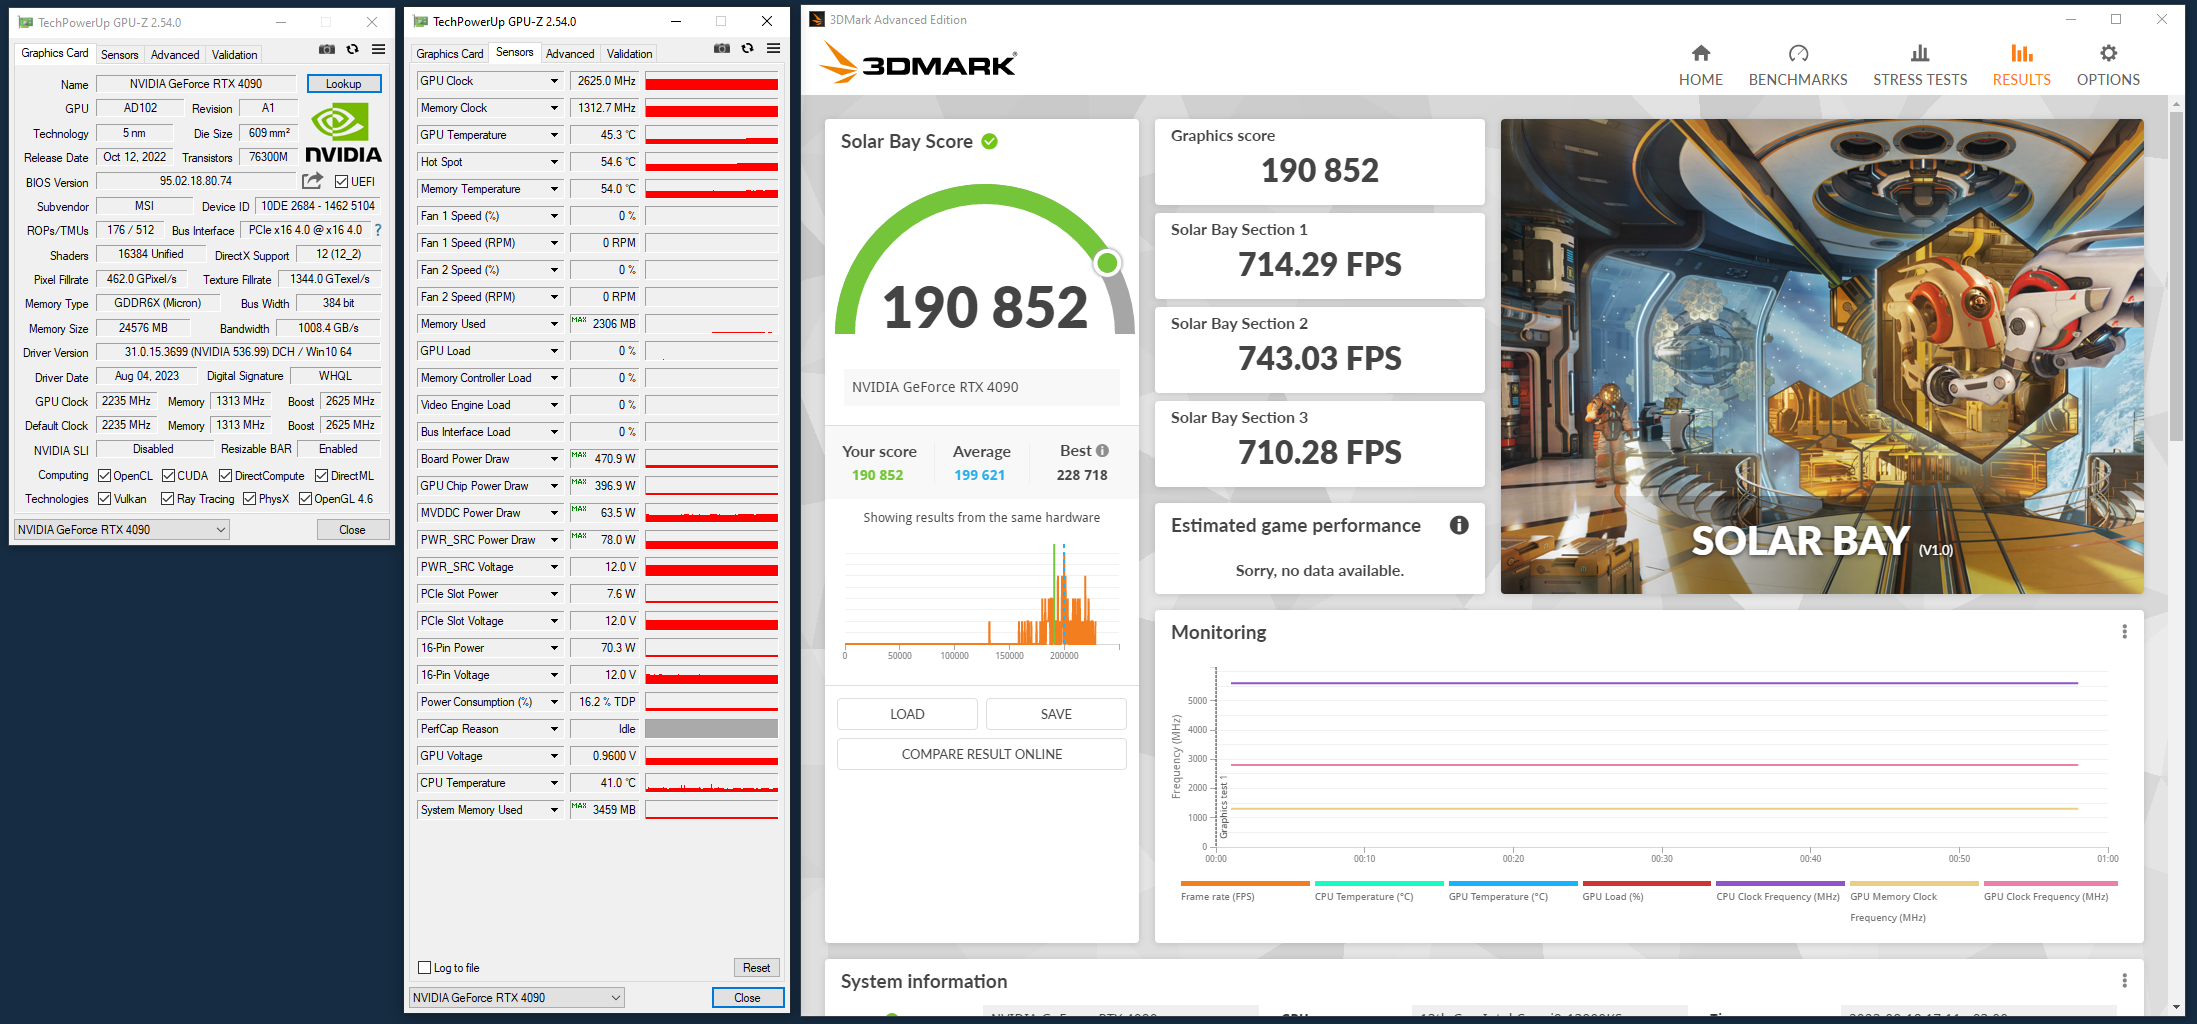Click the 3DMark vertical scrollbar thumb

[x=2176, y=275]
